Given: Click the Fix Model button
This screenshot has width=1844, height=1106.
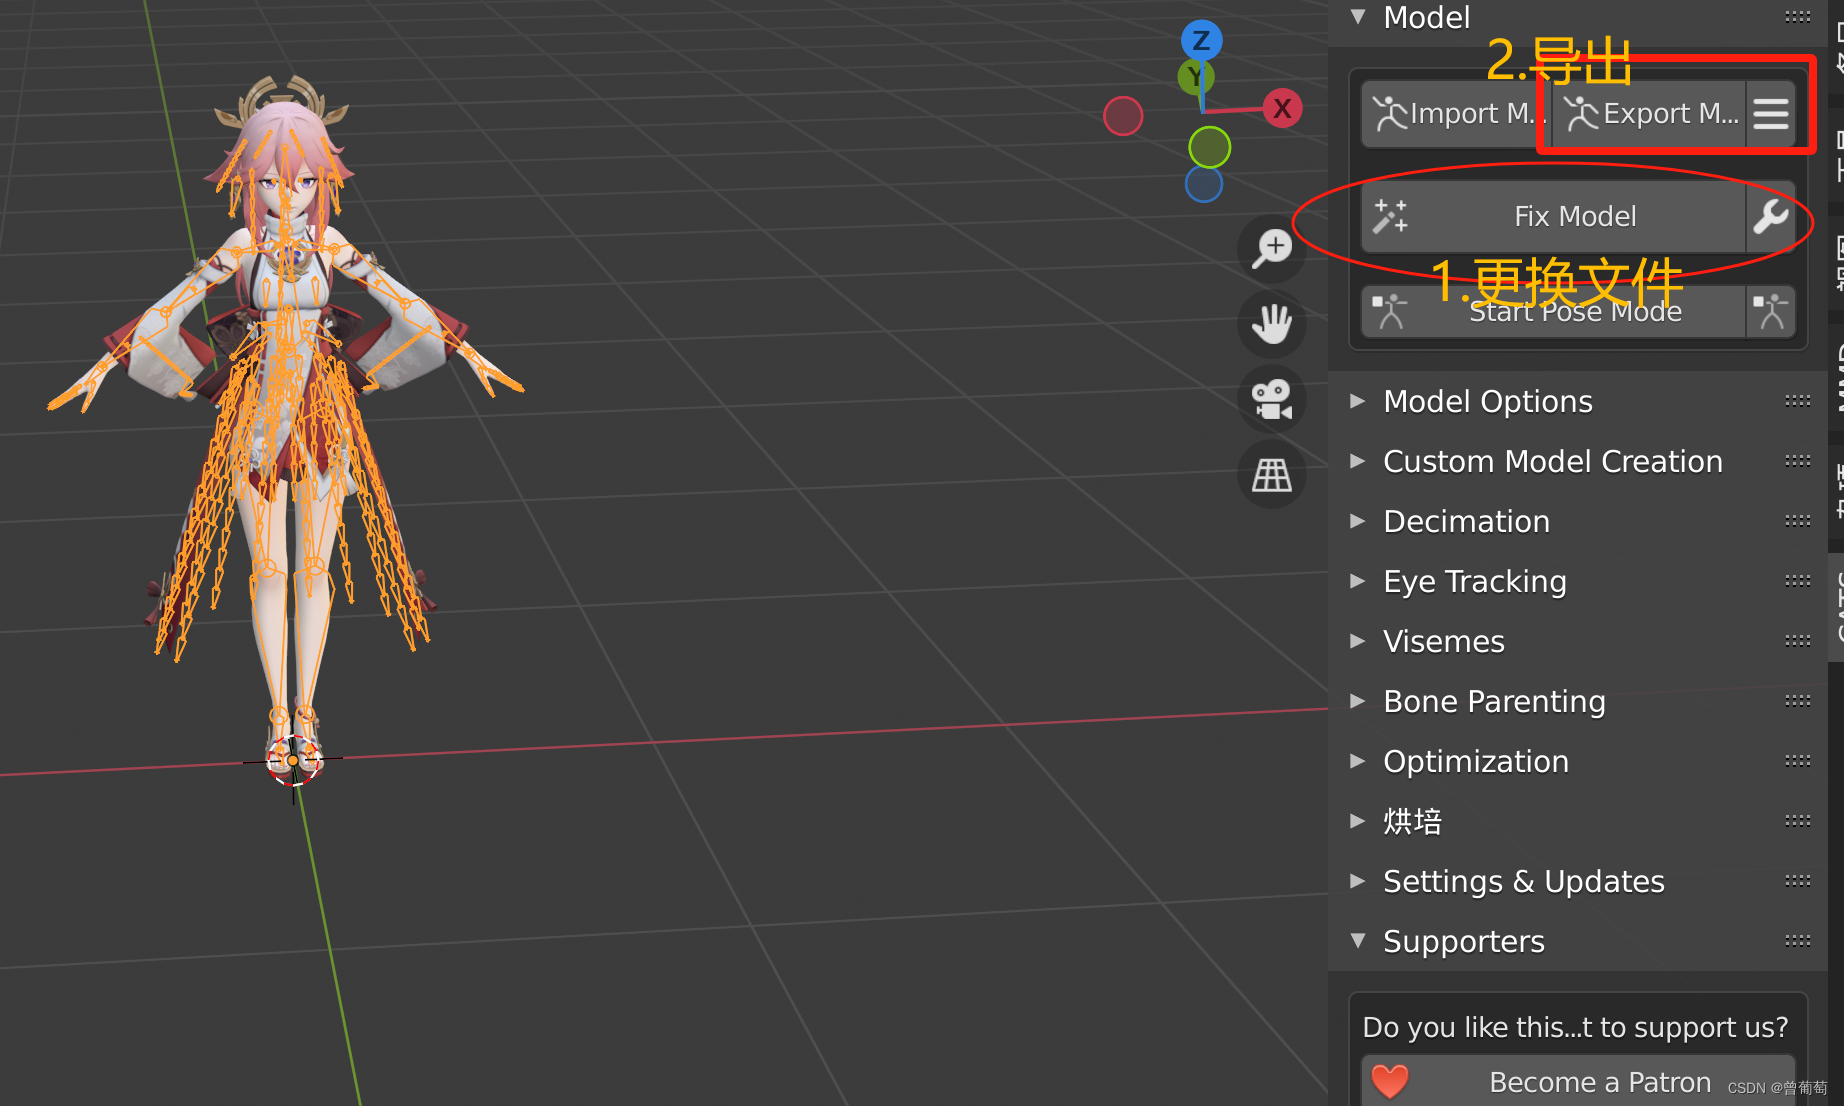Looking at the screenshot, I should click(1554, 216).
